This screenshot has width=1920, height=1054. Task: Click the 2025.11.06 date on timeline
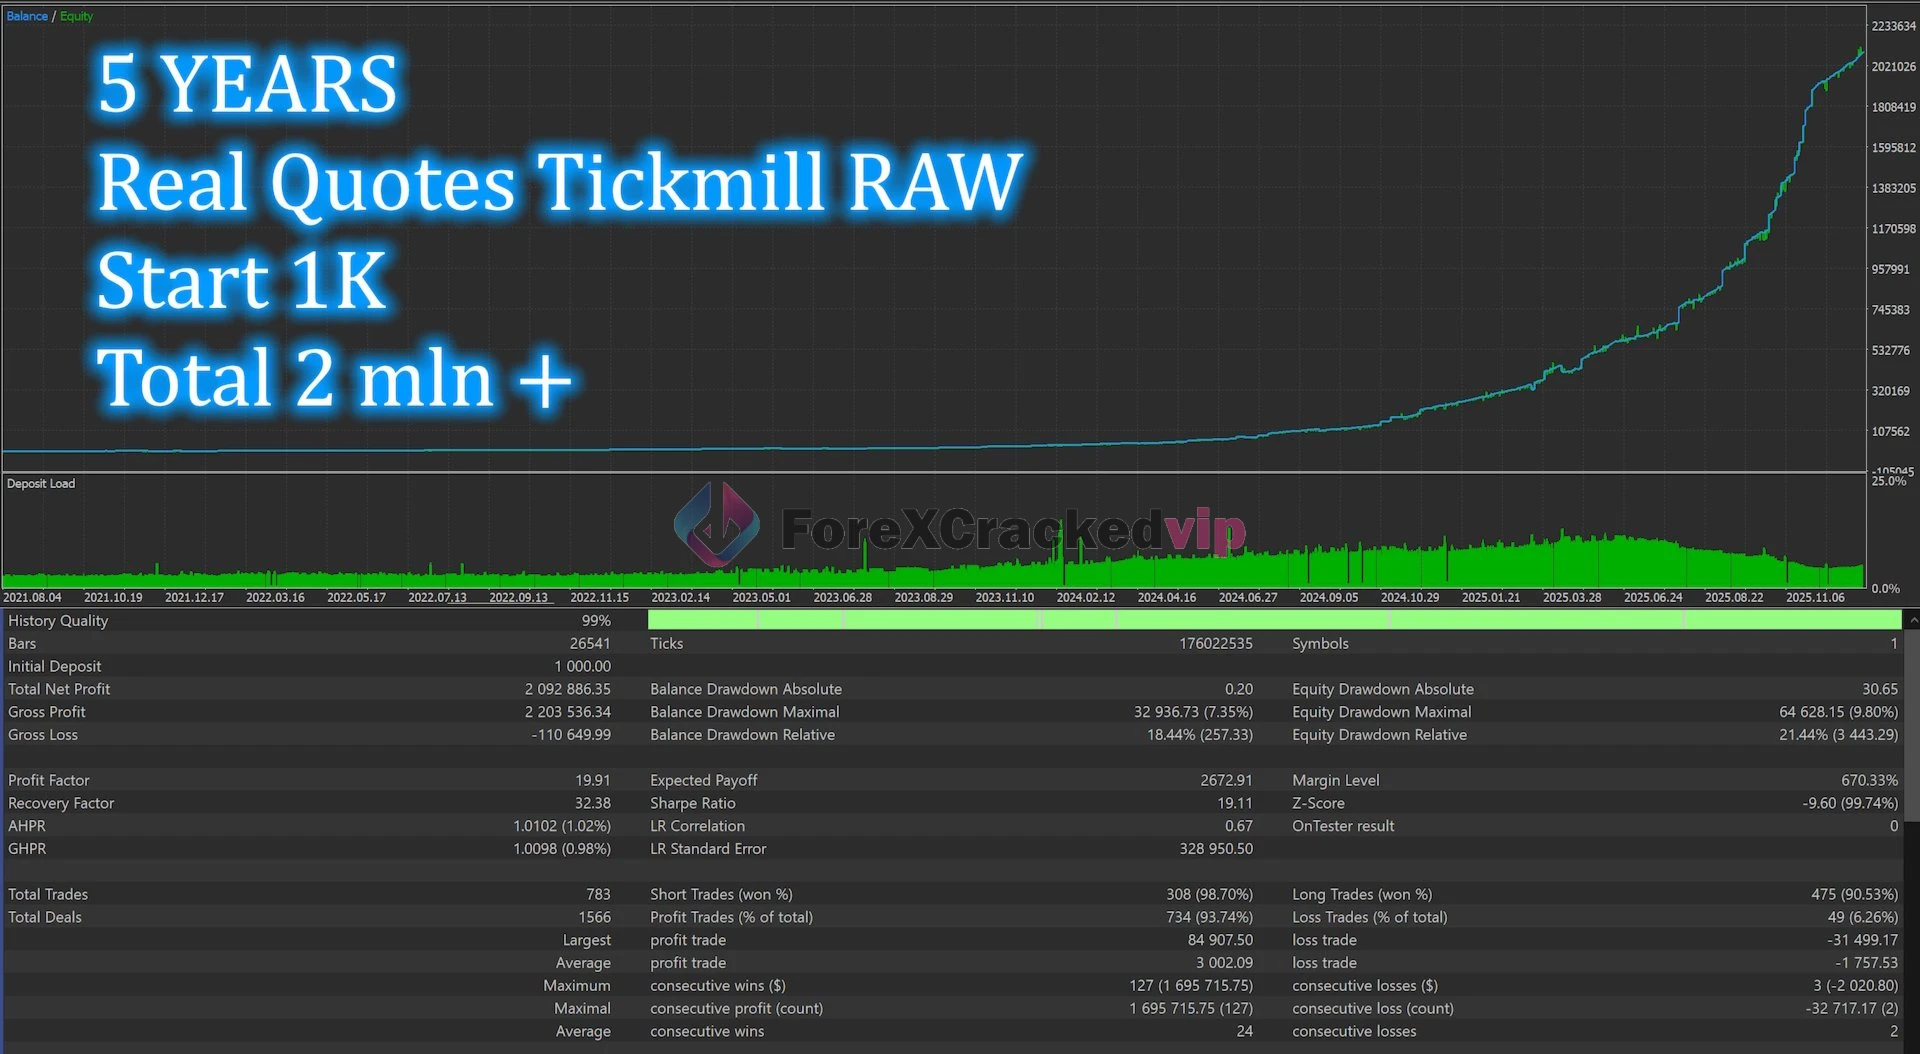[1815, 598]
